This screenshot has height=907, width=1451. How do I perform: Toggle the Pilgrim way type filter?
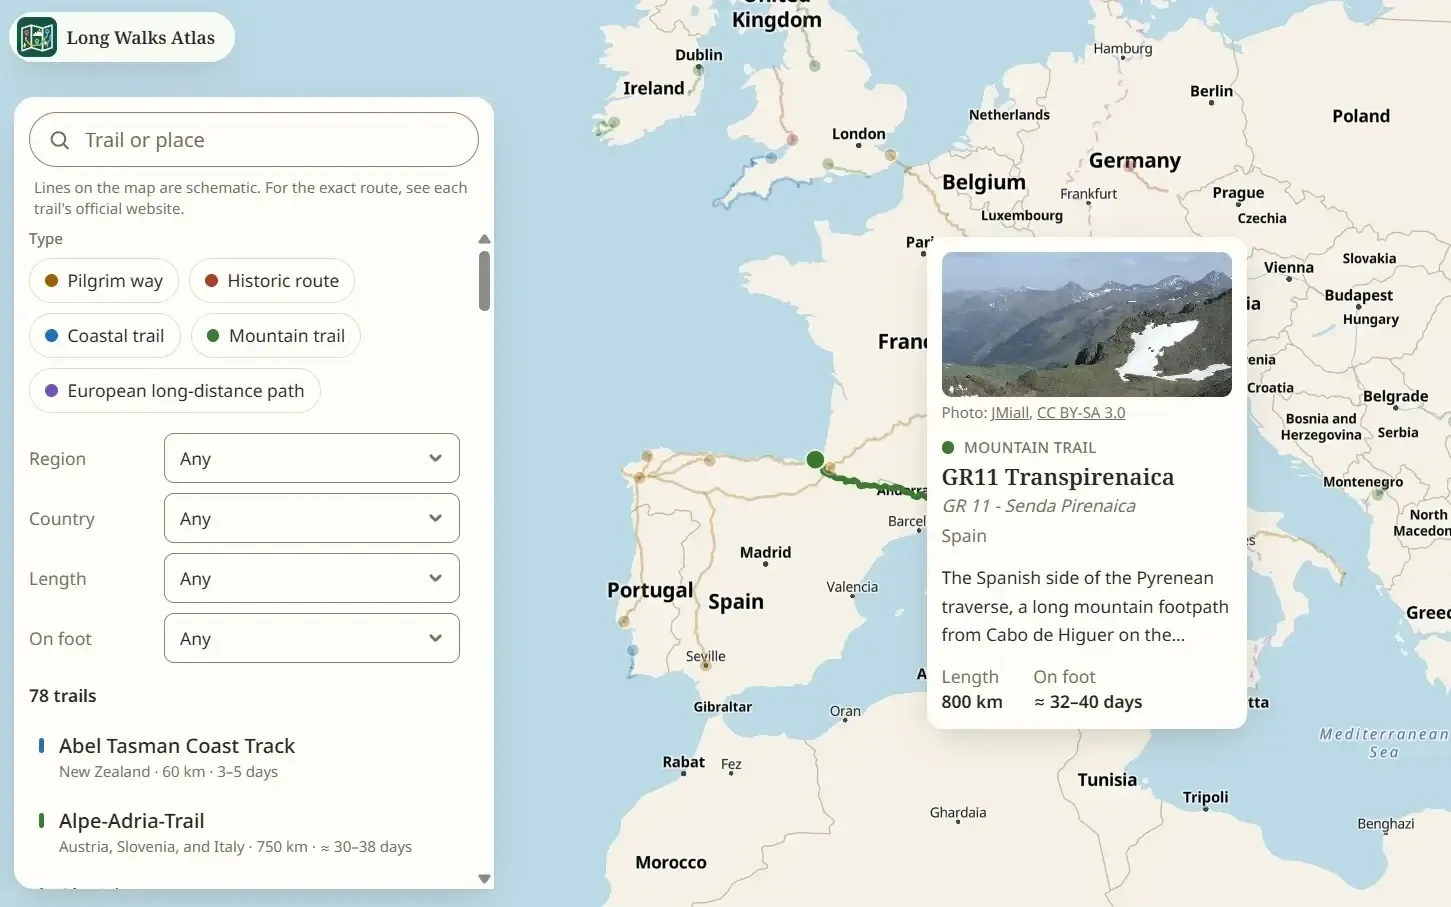pos(104,281)
